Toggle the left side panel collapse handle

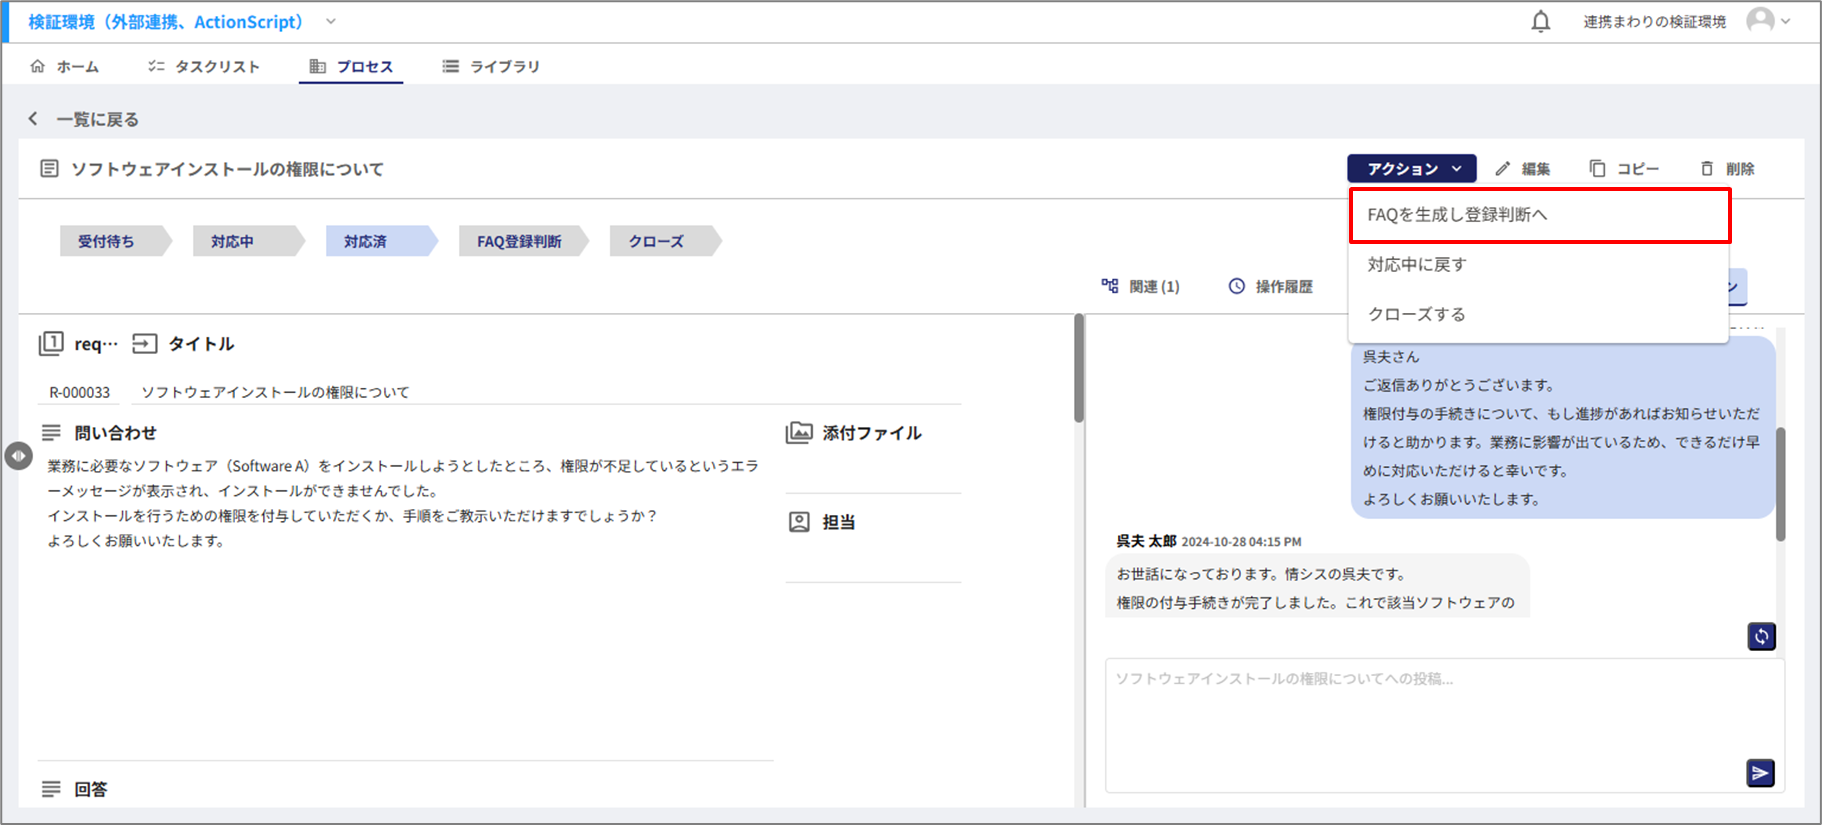point(18,456)
